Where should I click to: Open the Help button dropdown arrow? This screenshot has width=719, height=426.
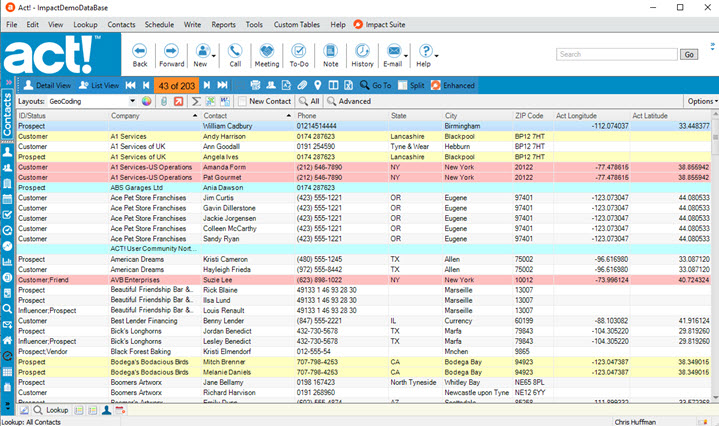[437, 56]
